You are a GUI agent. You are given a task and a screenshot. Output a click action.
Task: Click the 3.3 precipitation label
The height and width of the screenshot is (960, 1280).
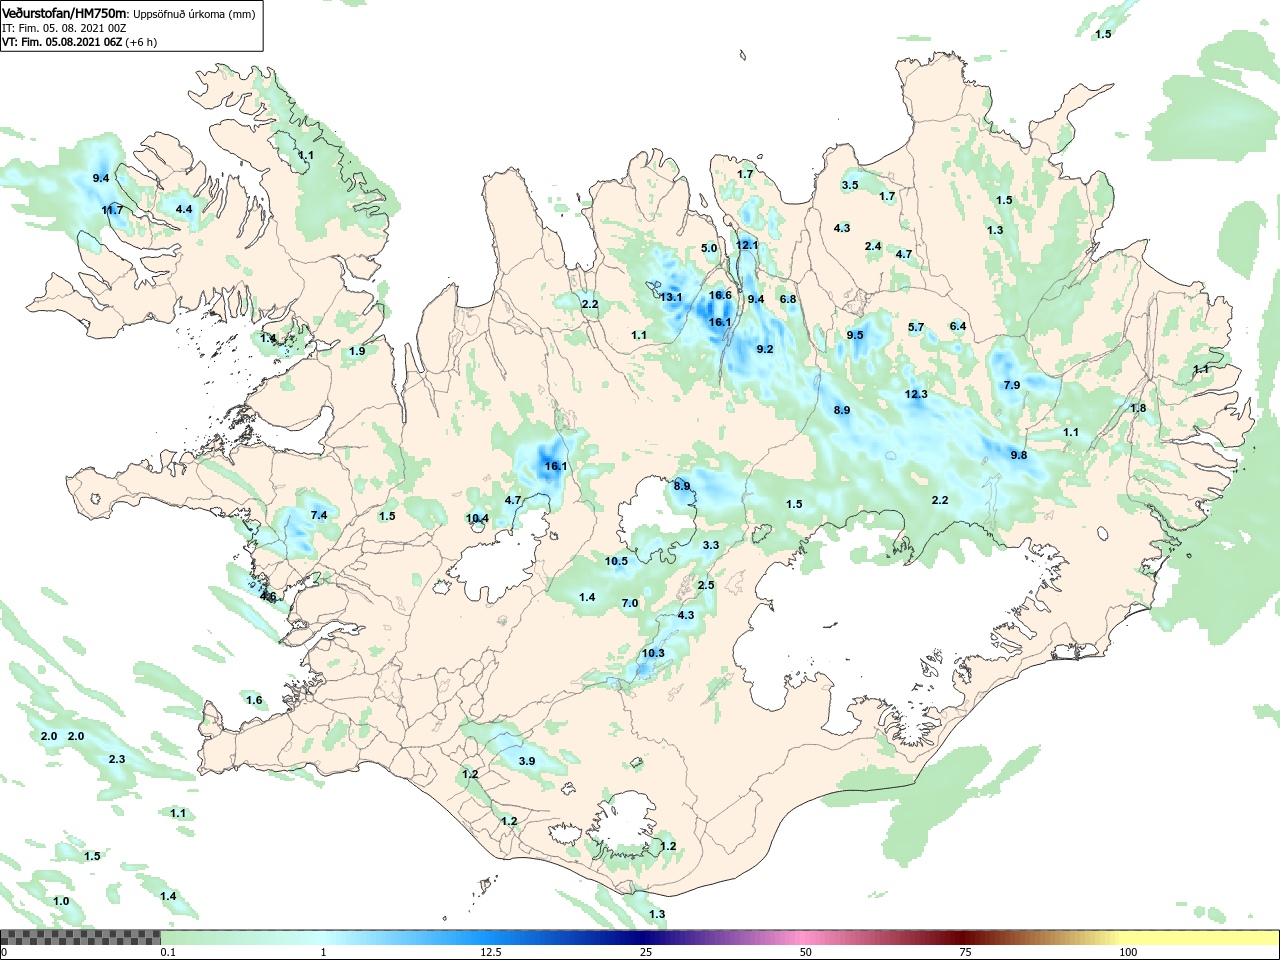[x=711, y=545]
